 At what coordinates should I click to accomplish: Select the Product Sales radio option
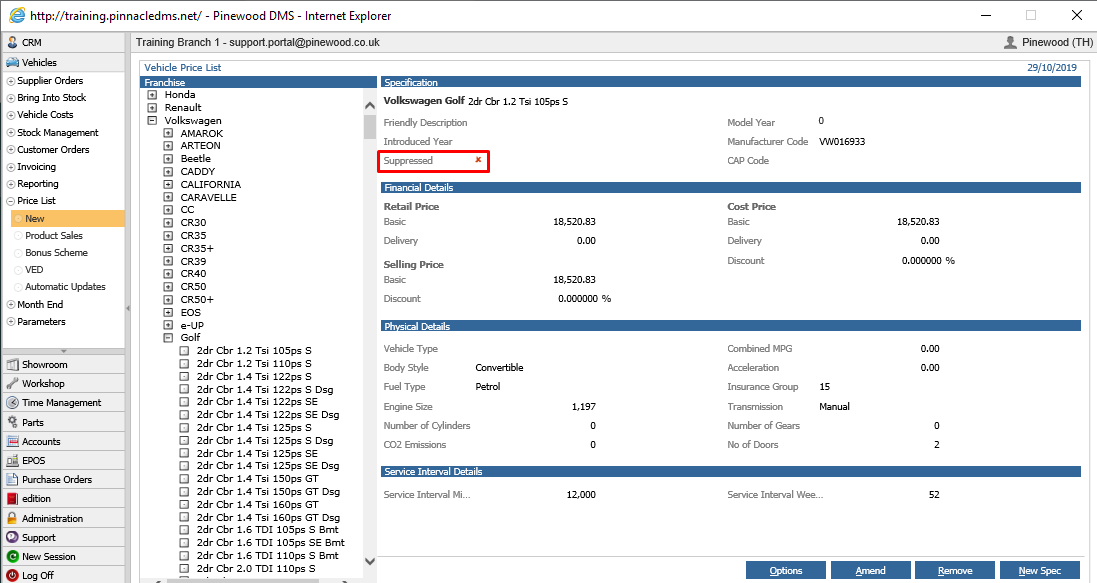click(18, 236)
